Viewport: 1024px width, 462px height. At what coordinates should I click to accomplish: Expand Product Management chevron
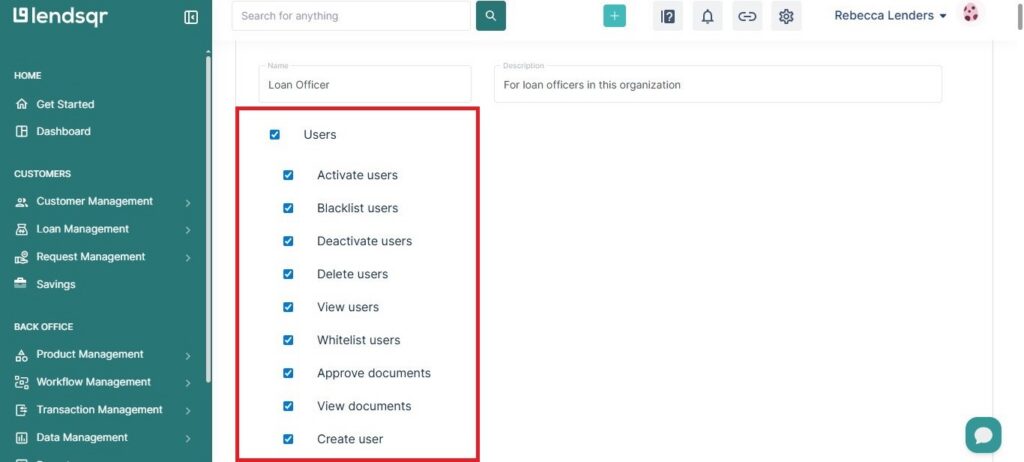coord(187,356)
